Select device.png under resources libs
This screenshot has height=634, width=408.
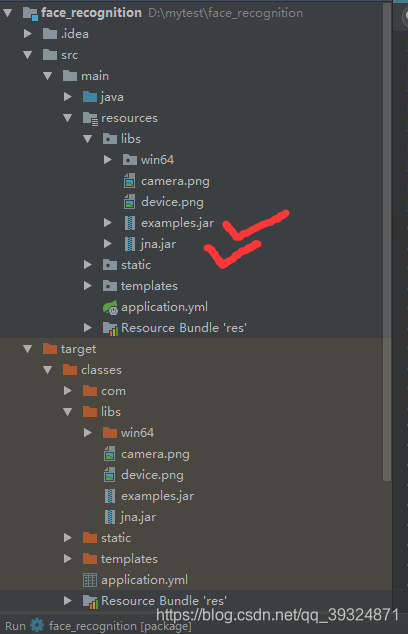(x=172, y=202)
